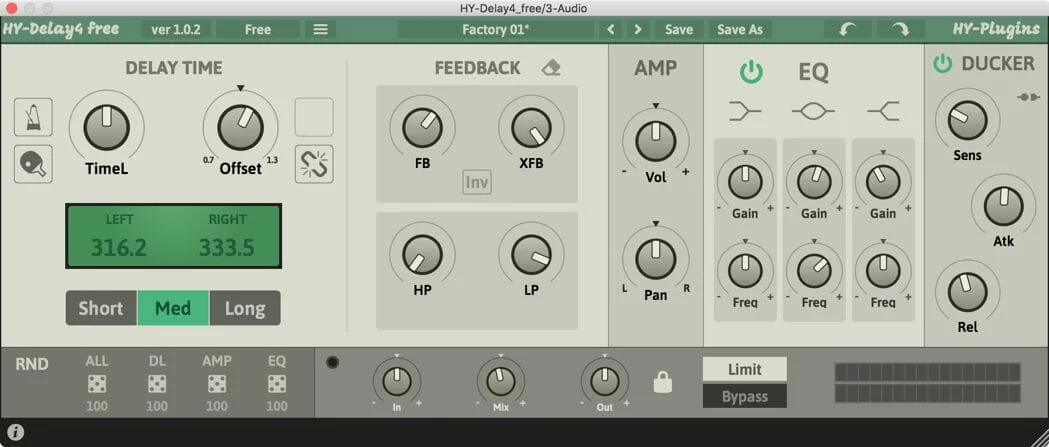Screen dimensions: 1049x447
Task: Toggle the left/right link chain icon
Action: coord(314,164)
